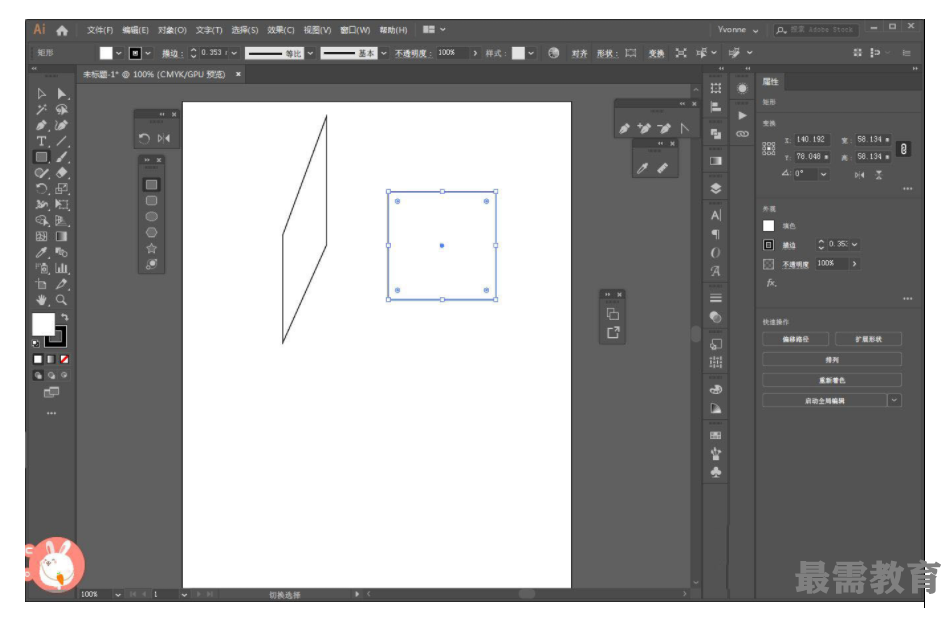947x617 pixels.
Task: Open rotation angle dropdown in Properties
Action: tap(824, 174)
